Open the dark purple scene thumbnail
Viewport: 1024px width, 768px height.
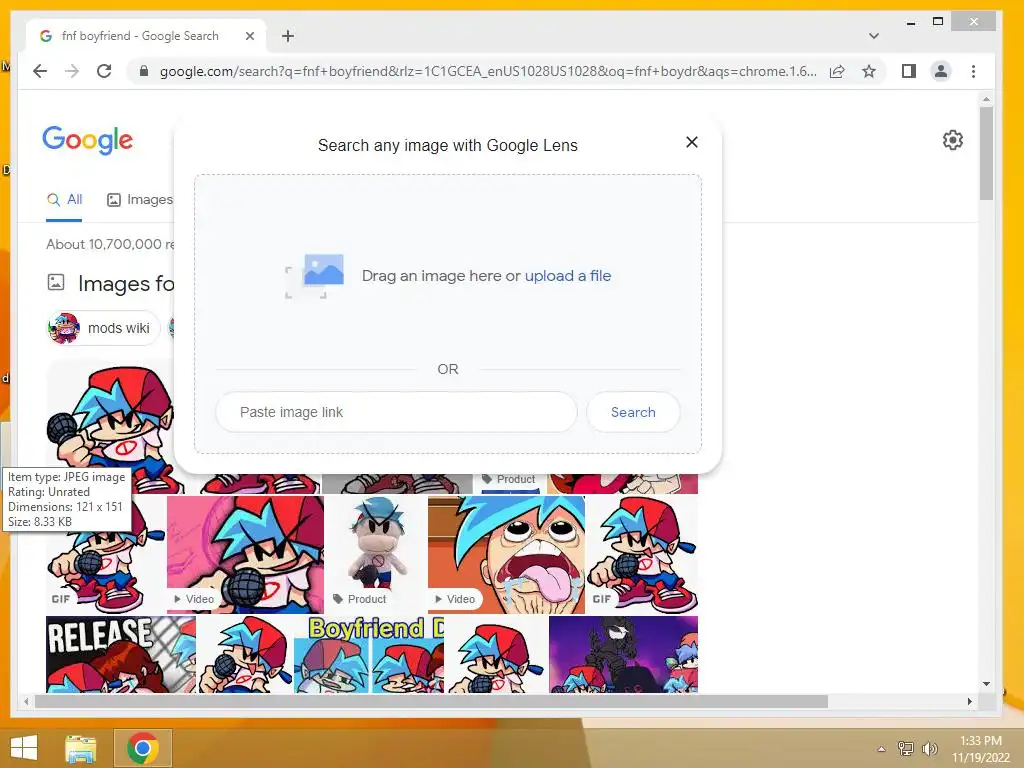(x=623, y=654)
